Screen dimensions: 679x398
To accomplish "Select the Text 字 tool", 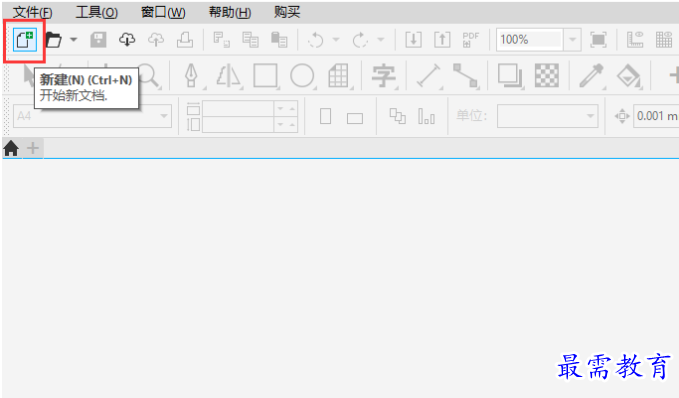I will click(384, 76).
